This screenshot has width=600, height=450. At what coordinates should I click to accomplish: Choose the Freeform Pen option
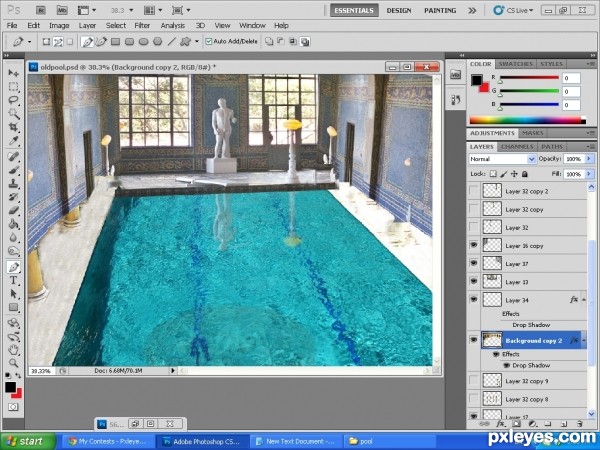click(101, 41)
